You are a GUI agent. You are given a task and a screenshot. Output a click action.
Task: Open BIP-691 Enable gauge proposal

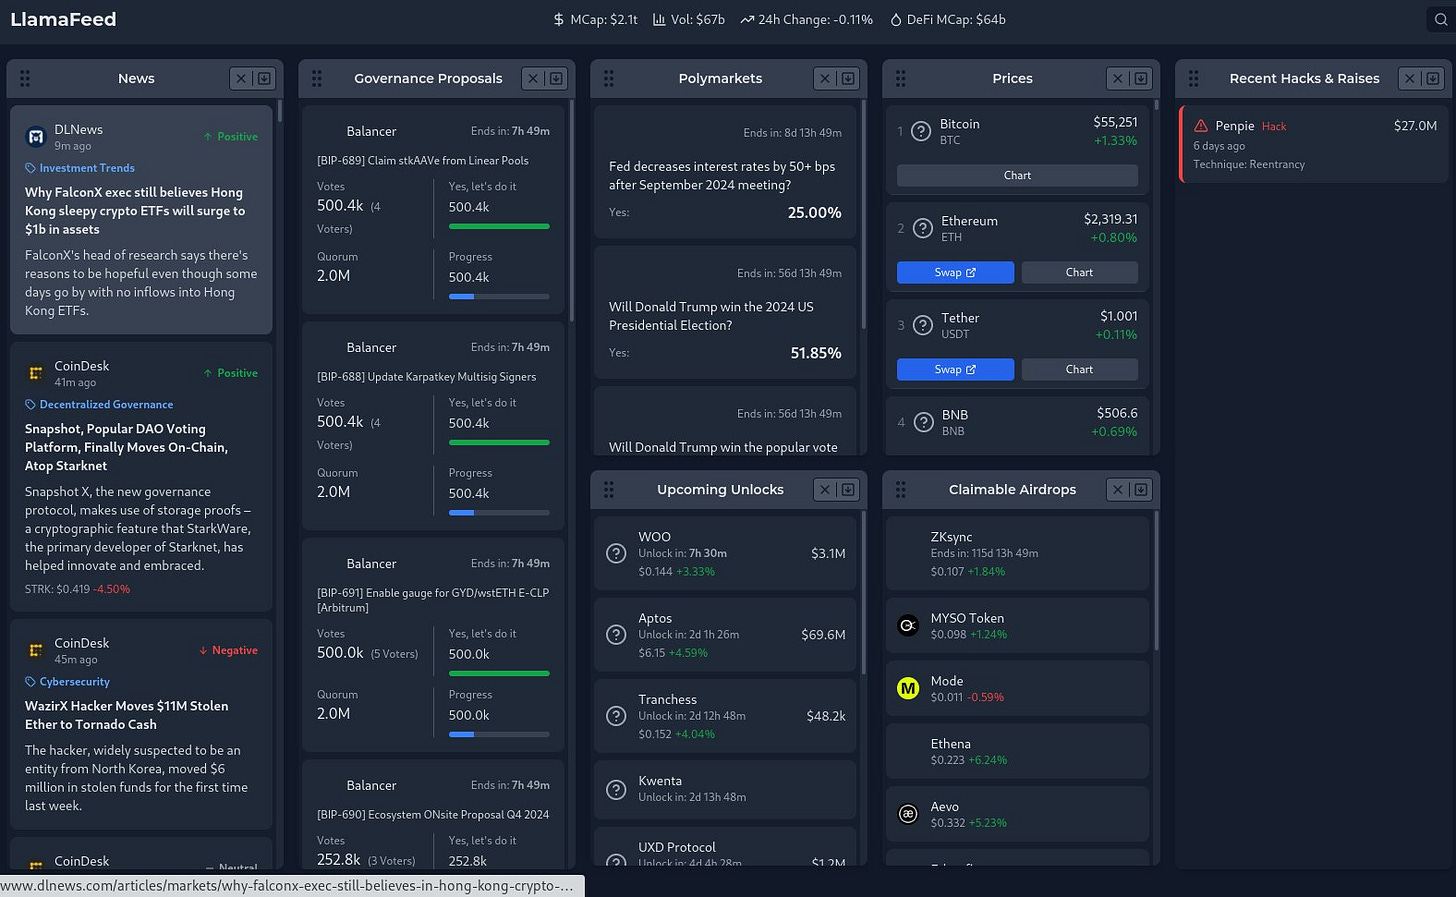pyautogui.click(x=433, y=600)
